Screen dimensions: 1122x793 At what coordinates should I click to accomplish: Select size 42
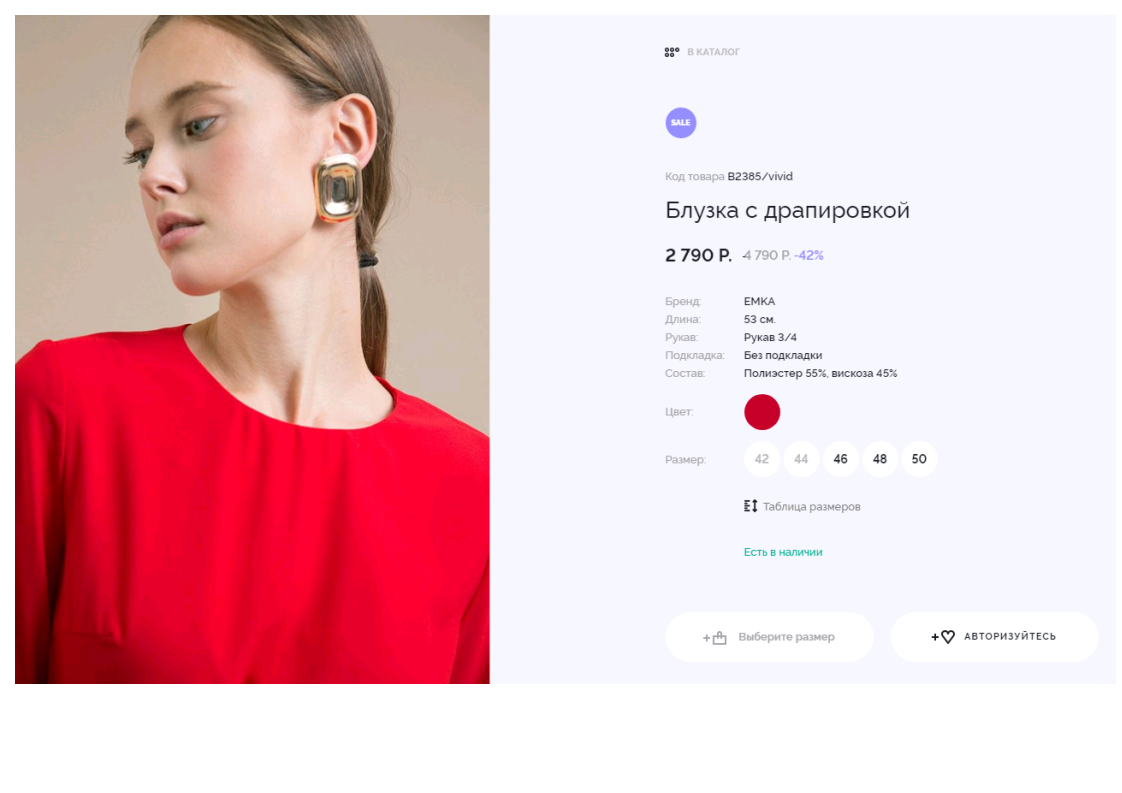[762, 459]
